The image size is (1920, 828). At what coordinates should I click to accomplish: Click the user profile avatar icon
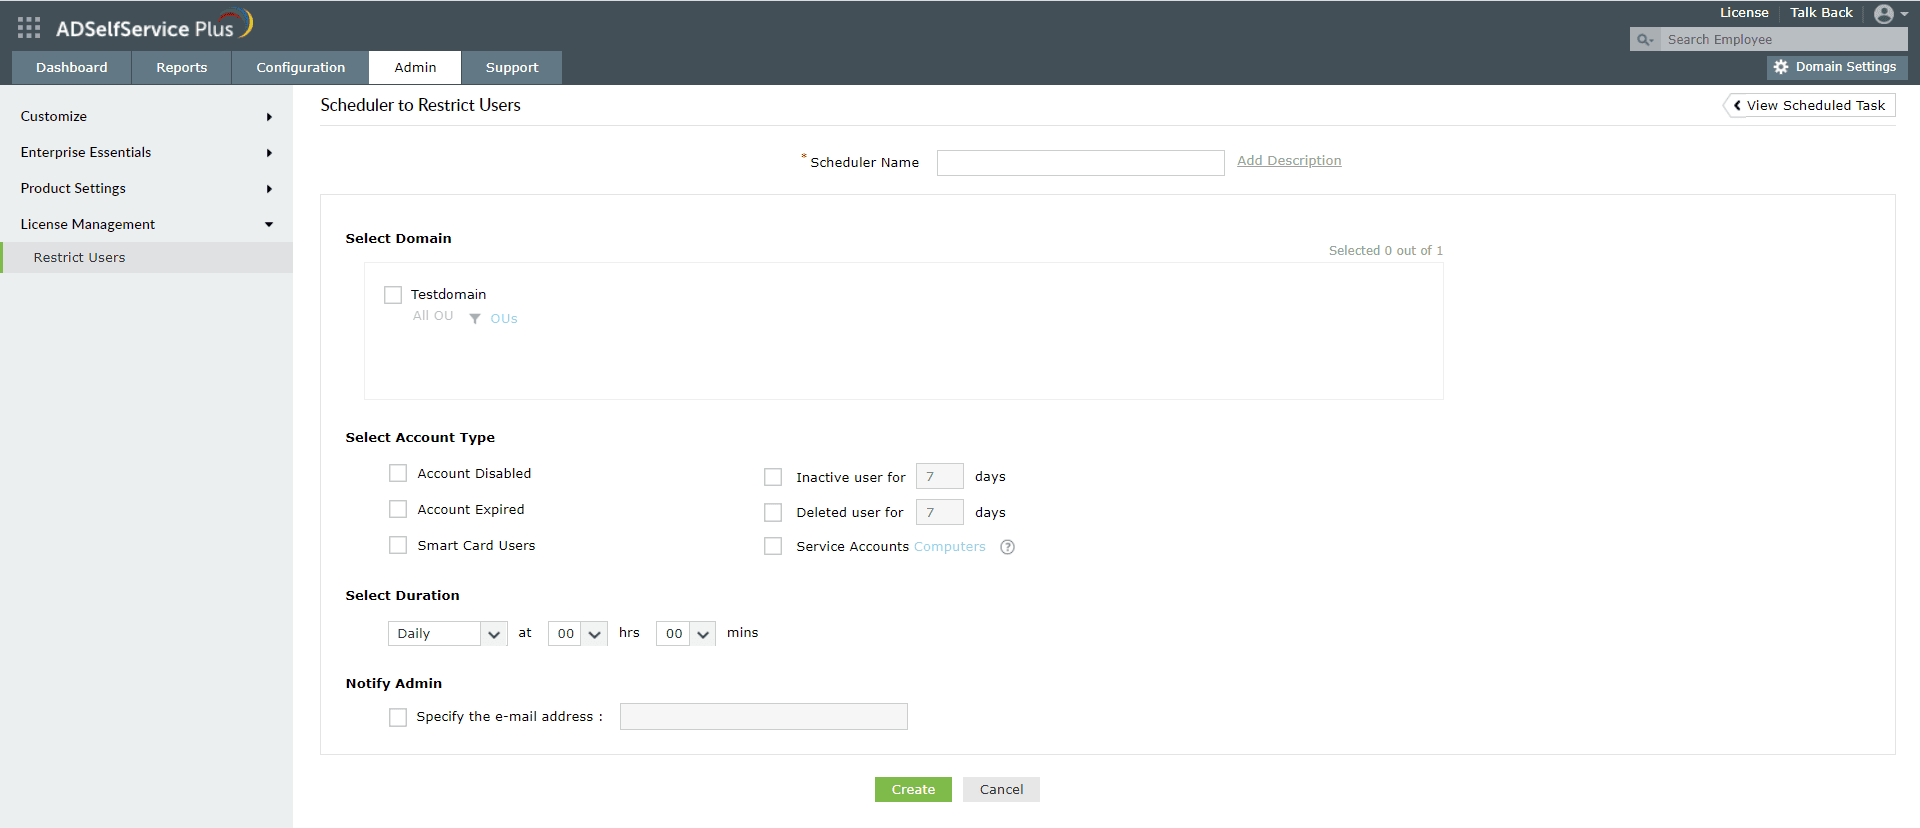[1884, 14]
